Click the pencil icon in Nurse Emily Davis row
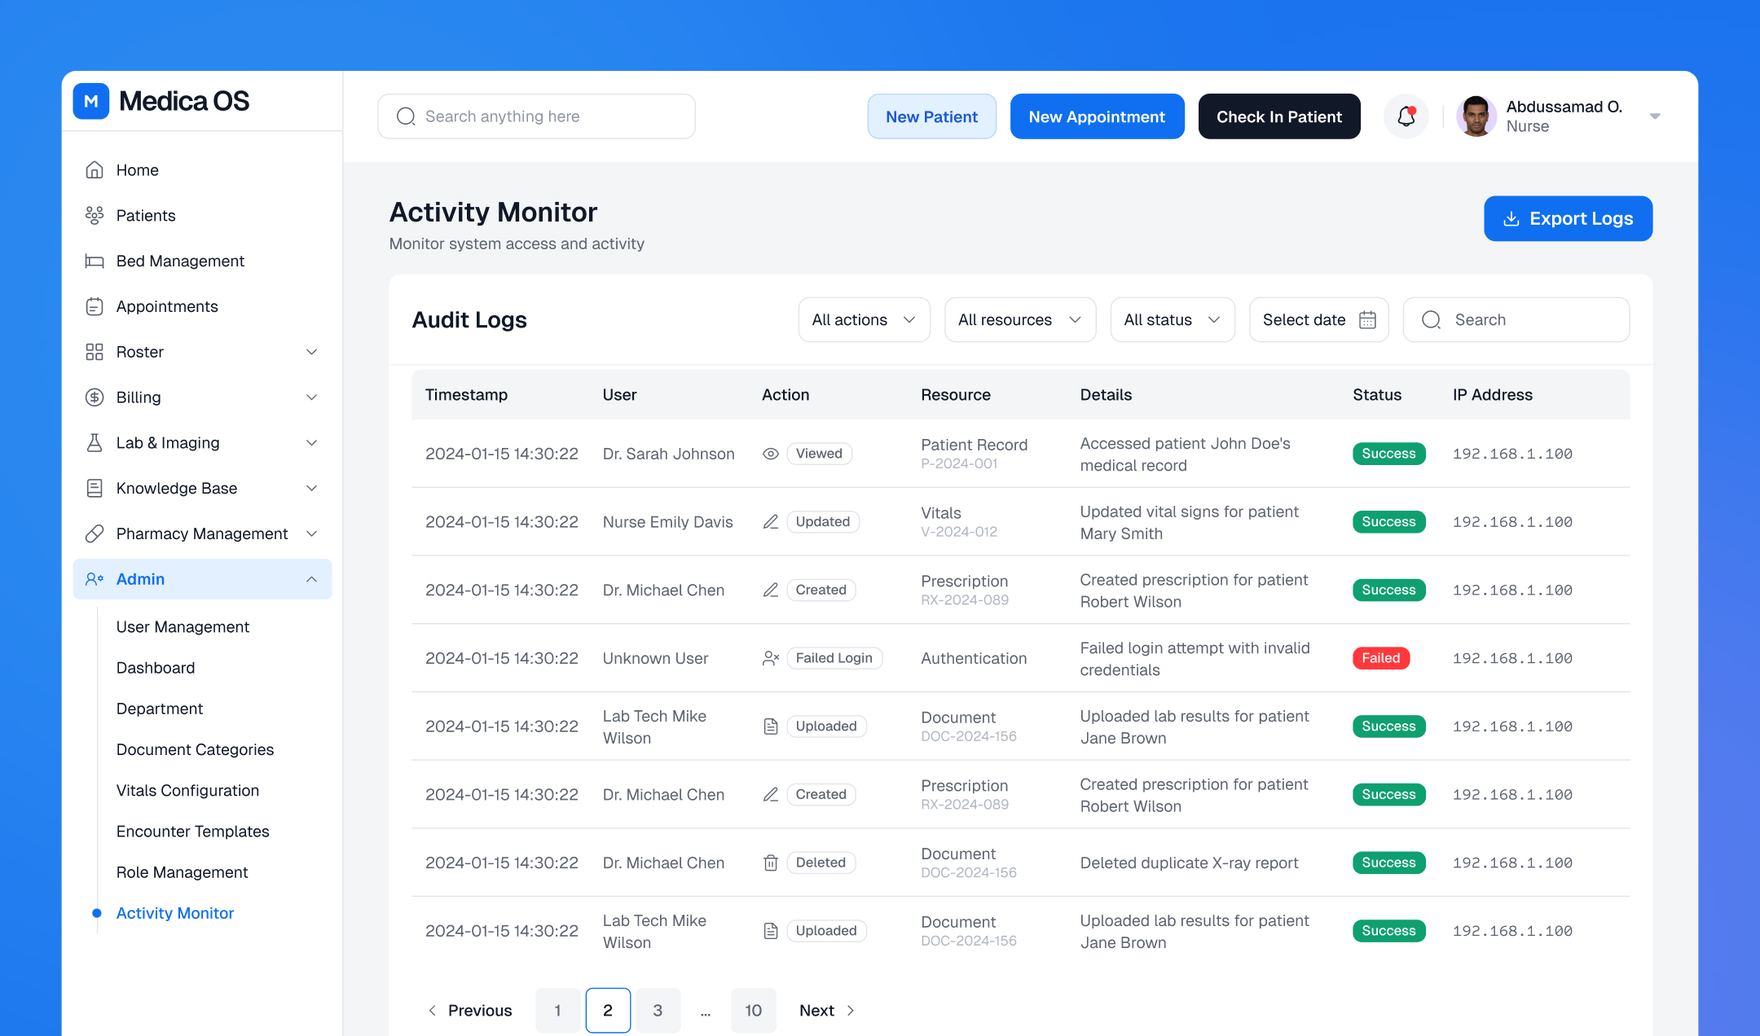Screen dimensions: 1760x1036 point(770,522)
